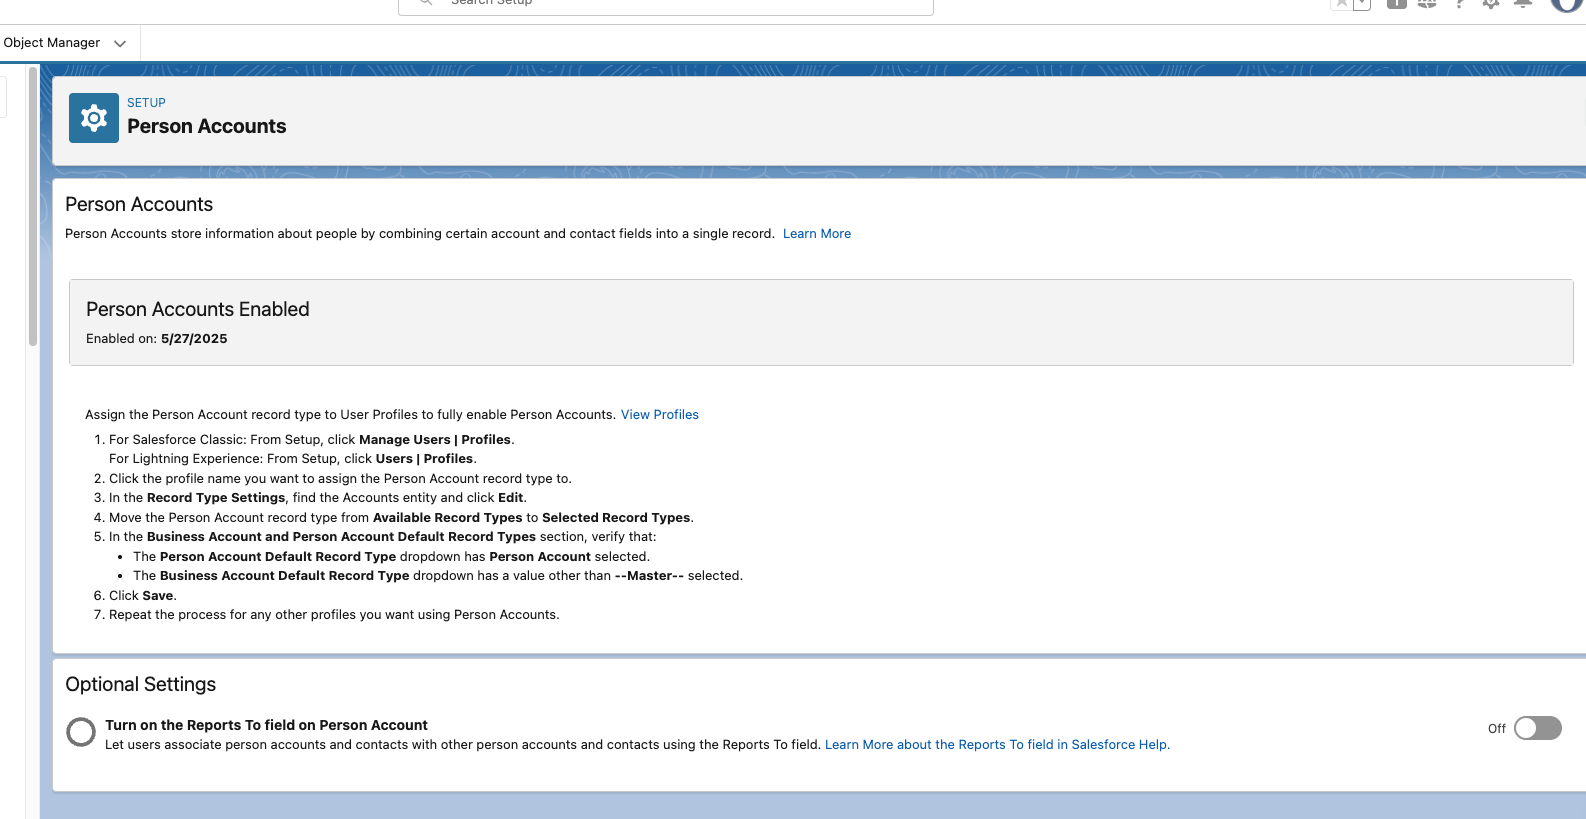
Task: Expand the Object Manager dropdown chevron
Action: (120, 44)
